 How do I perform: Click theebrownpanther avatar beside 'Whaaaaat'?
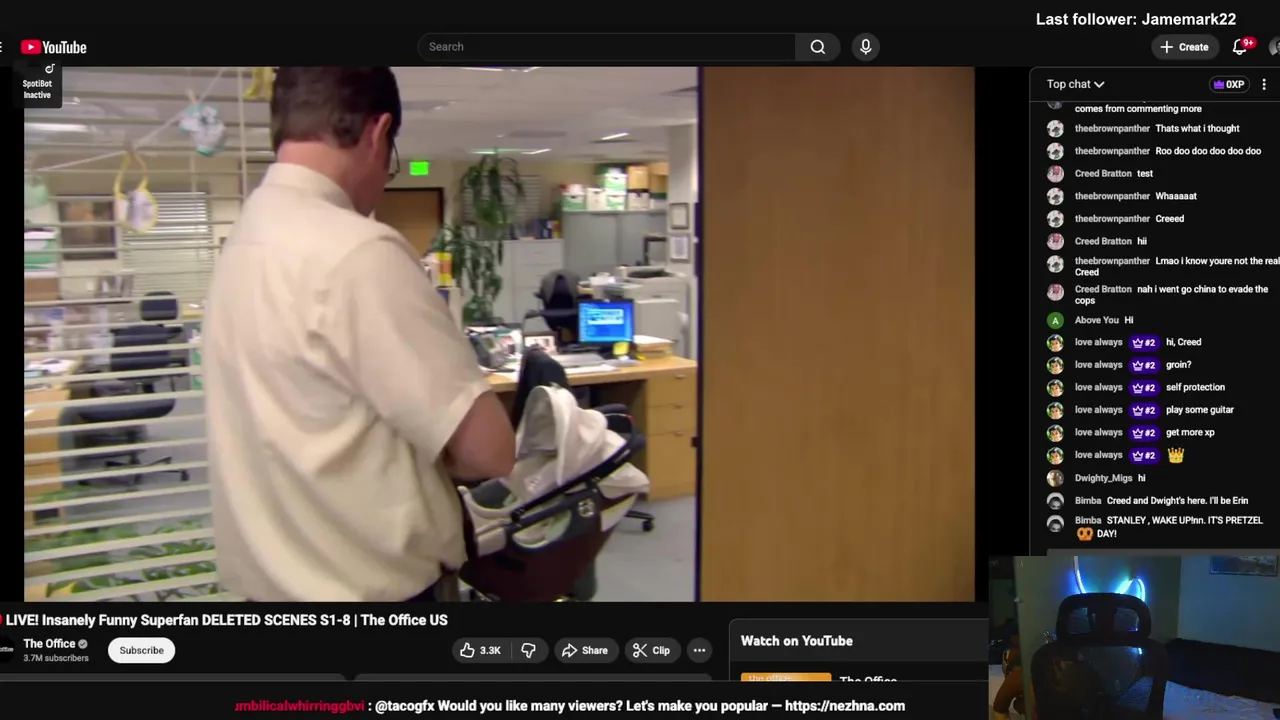point(1055,196)
